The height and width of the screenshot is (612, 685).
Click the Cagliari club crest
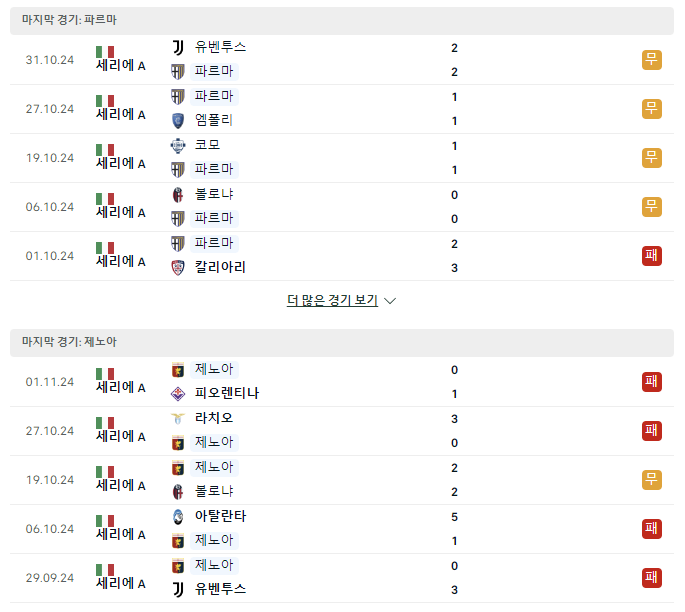(x=178, y=268)
